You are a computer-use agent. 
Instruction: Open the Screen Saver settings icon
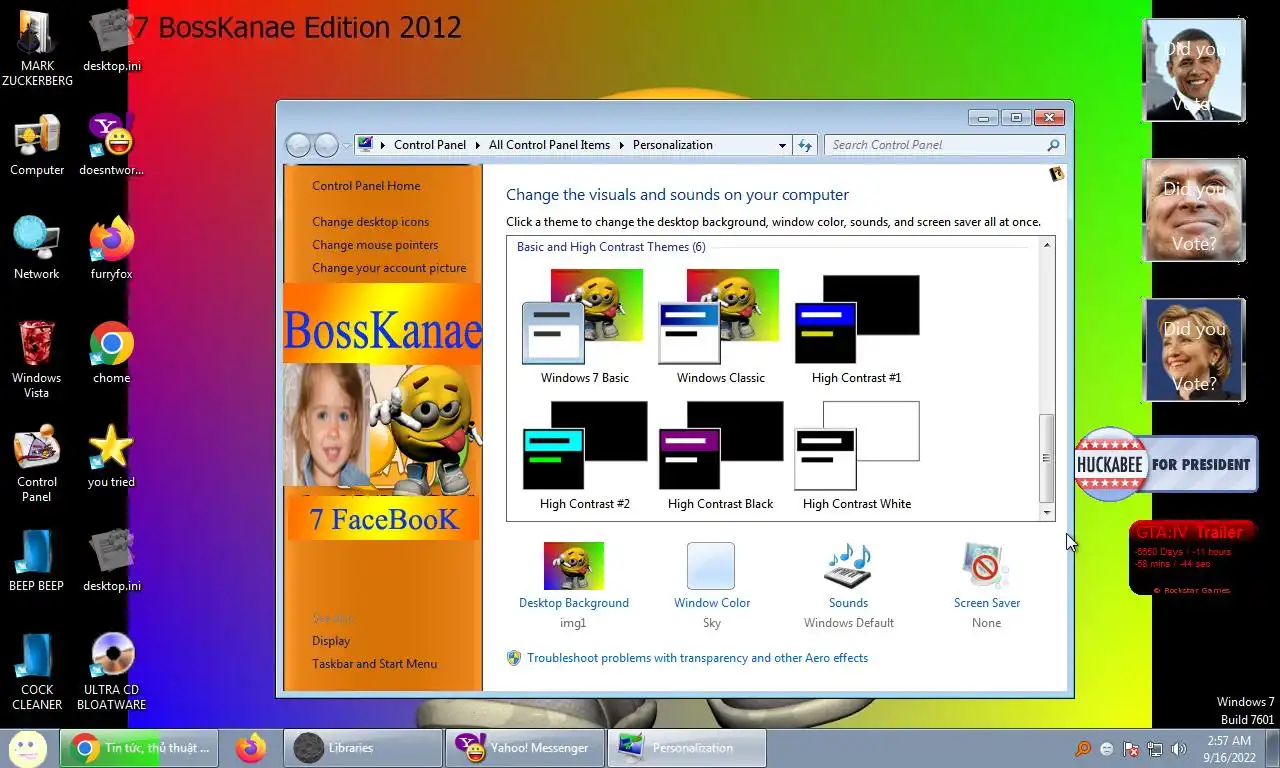[x=986, y=567]
